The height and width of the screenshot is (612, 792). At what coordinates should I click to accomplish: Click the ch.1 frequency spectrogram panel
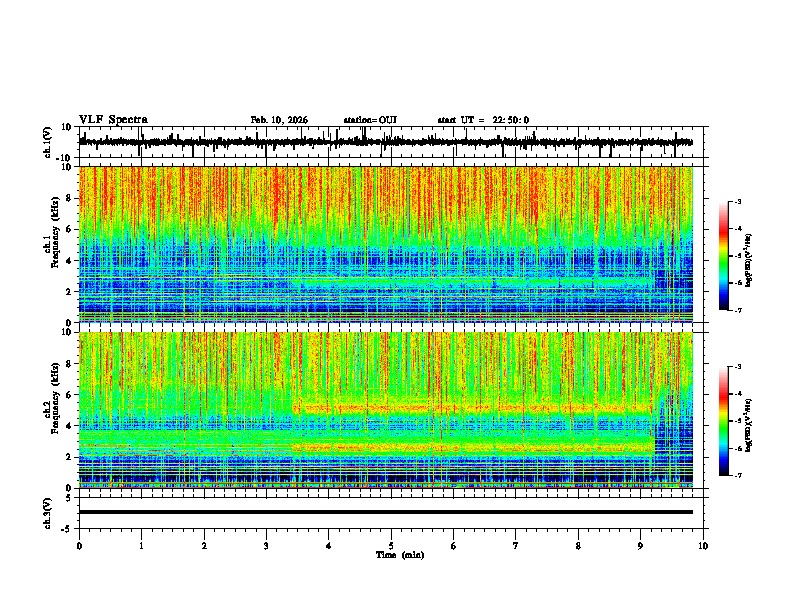(386, 244)
